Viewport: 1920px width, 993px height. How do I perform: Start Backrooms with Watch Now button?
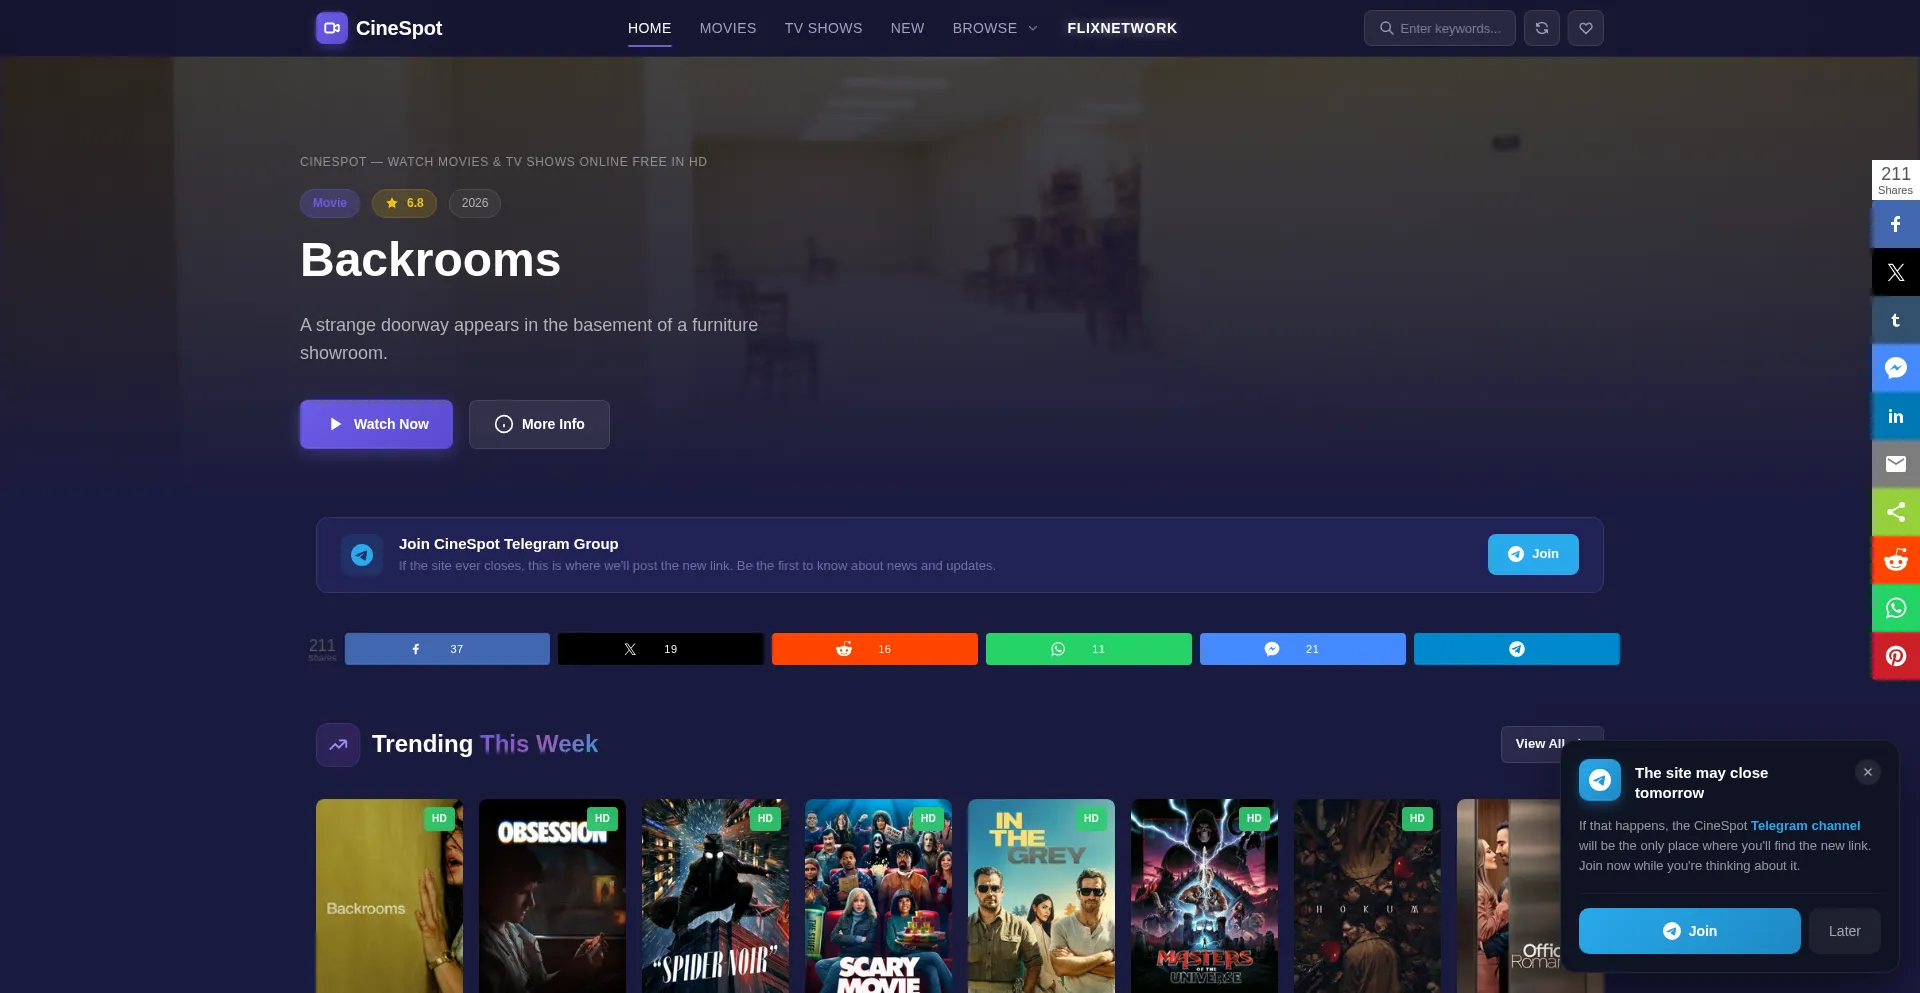tap(376, 424)
